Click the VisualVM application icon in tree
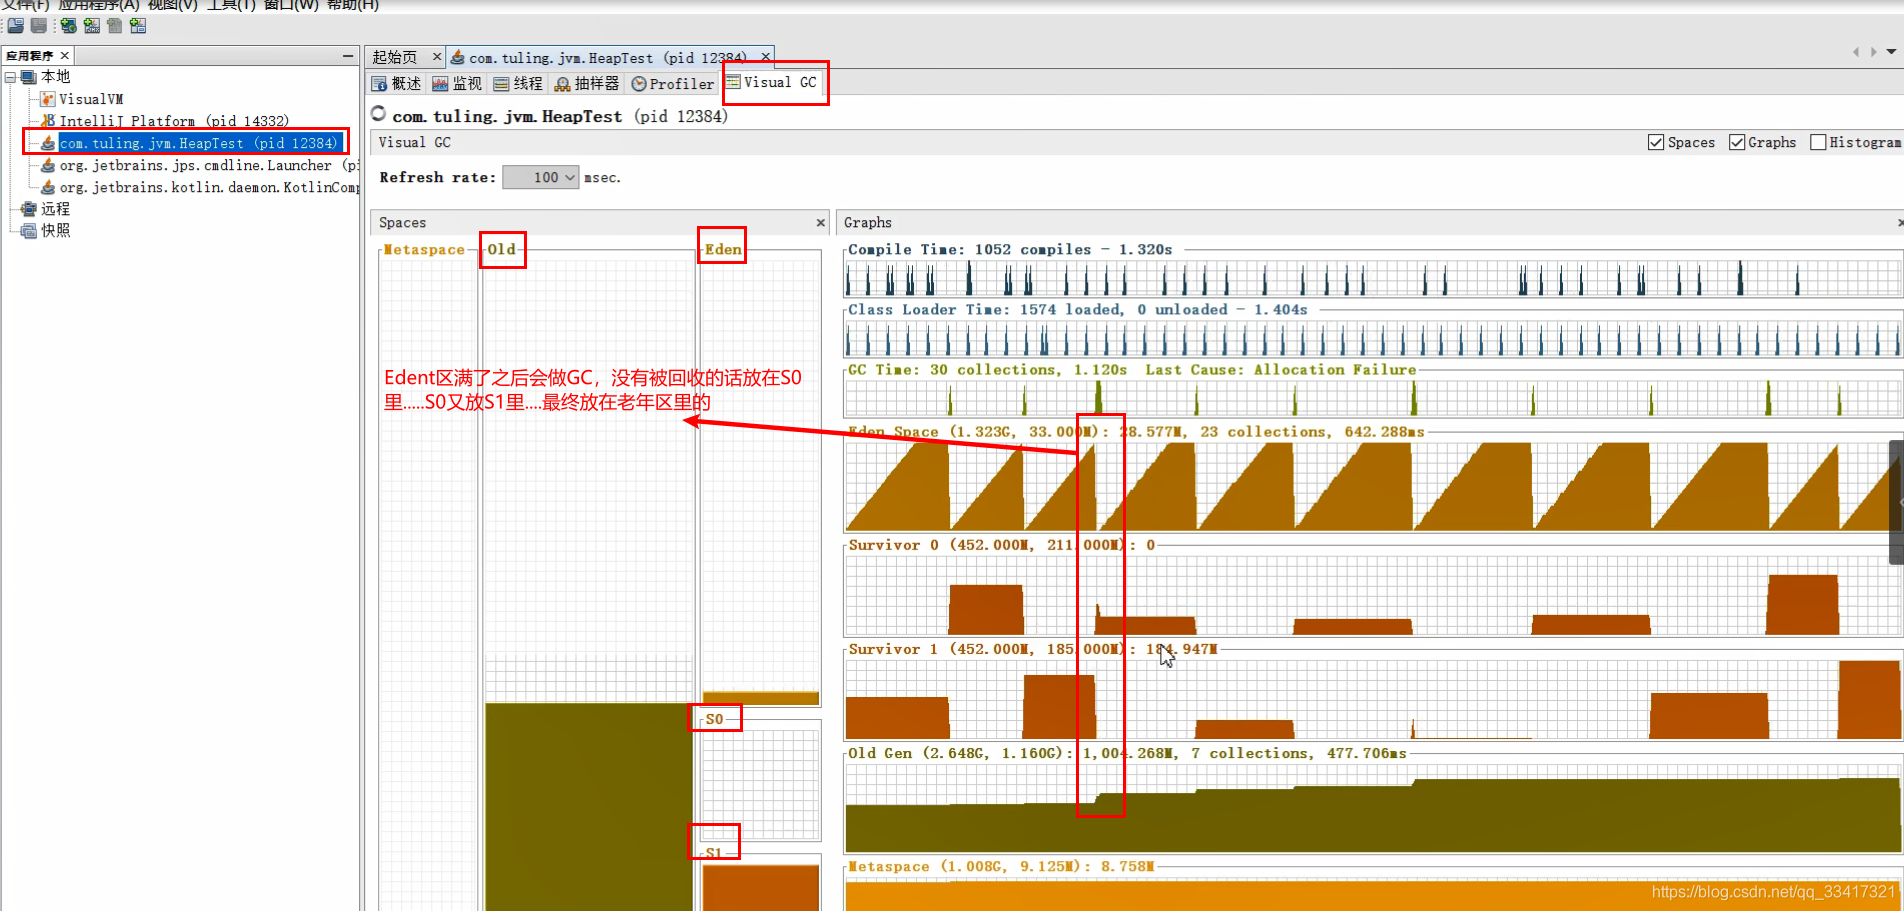 tap(47, 99)
